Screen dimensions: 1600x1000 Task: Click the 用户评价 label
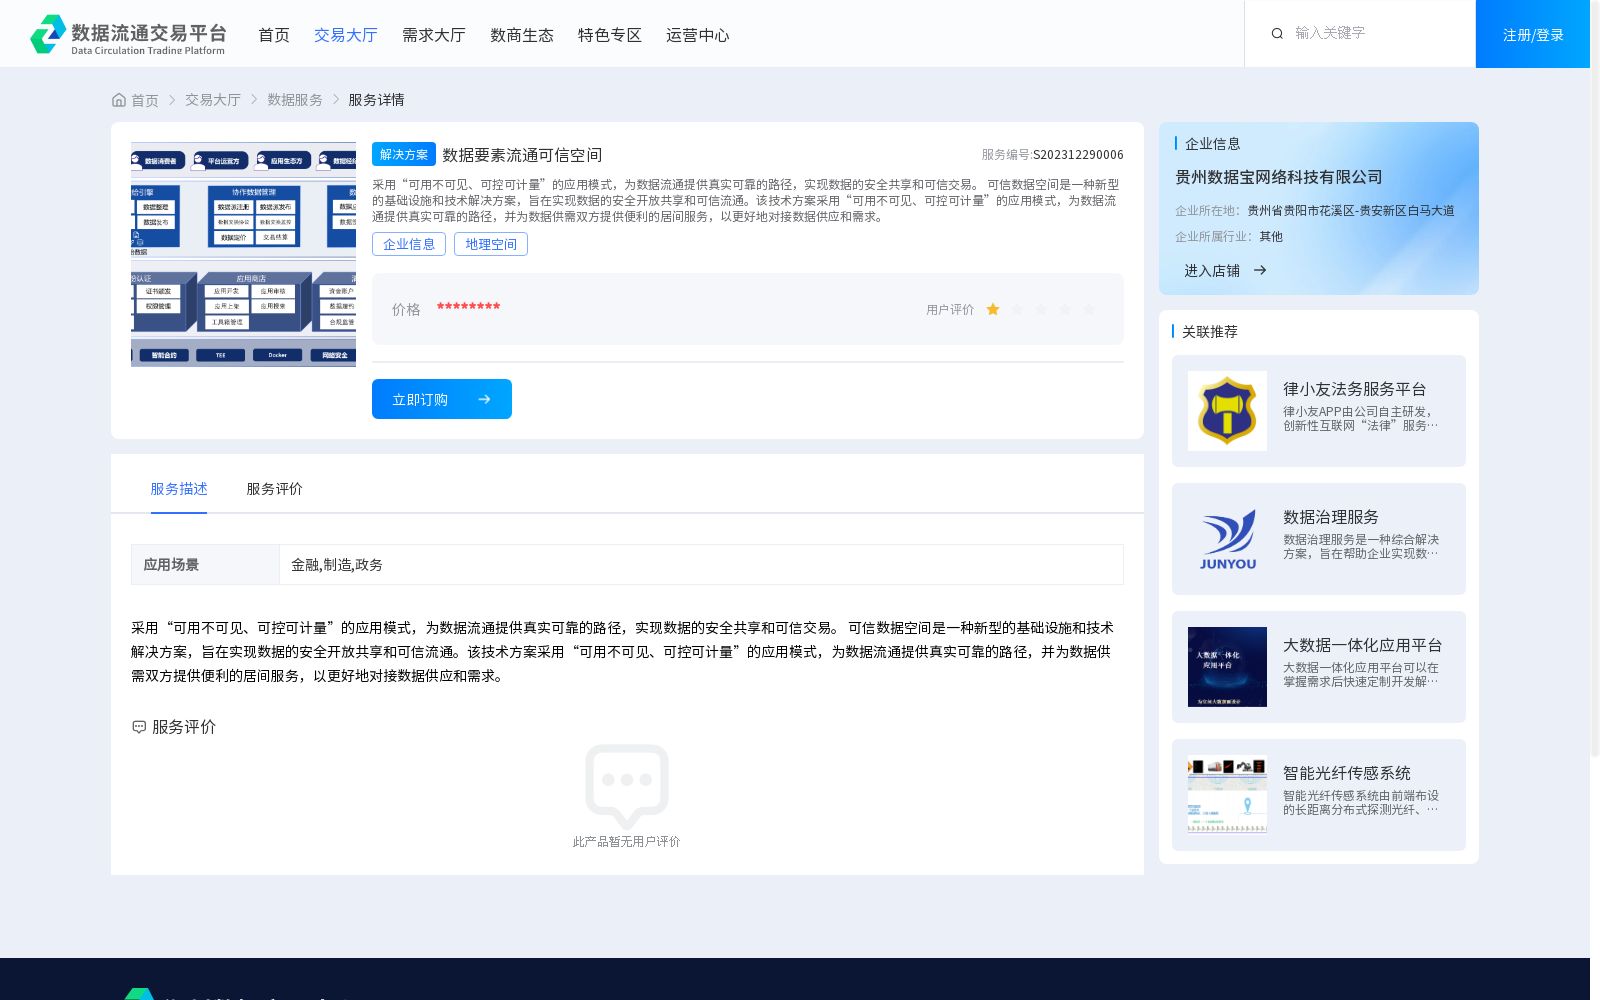950,310
